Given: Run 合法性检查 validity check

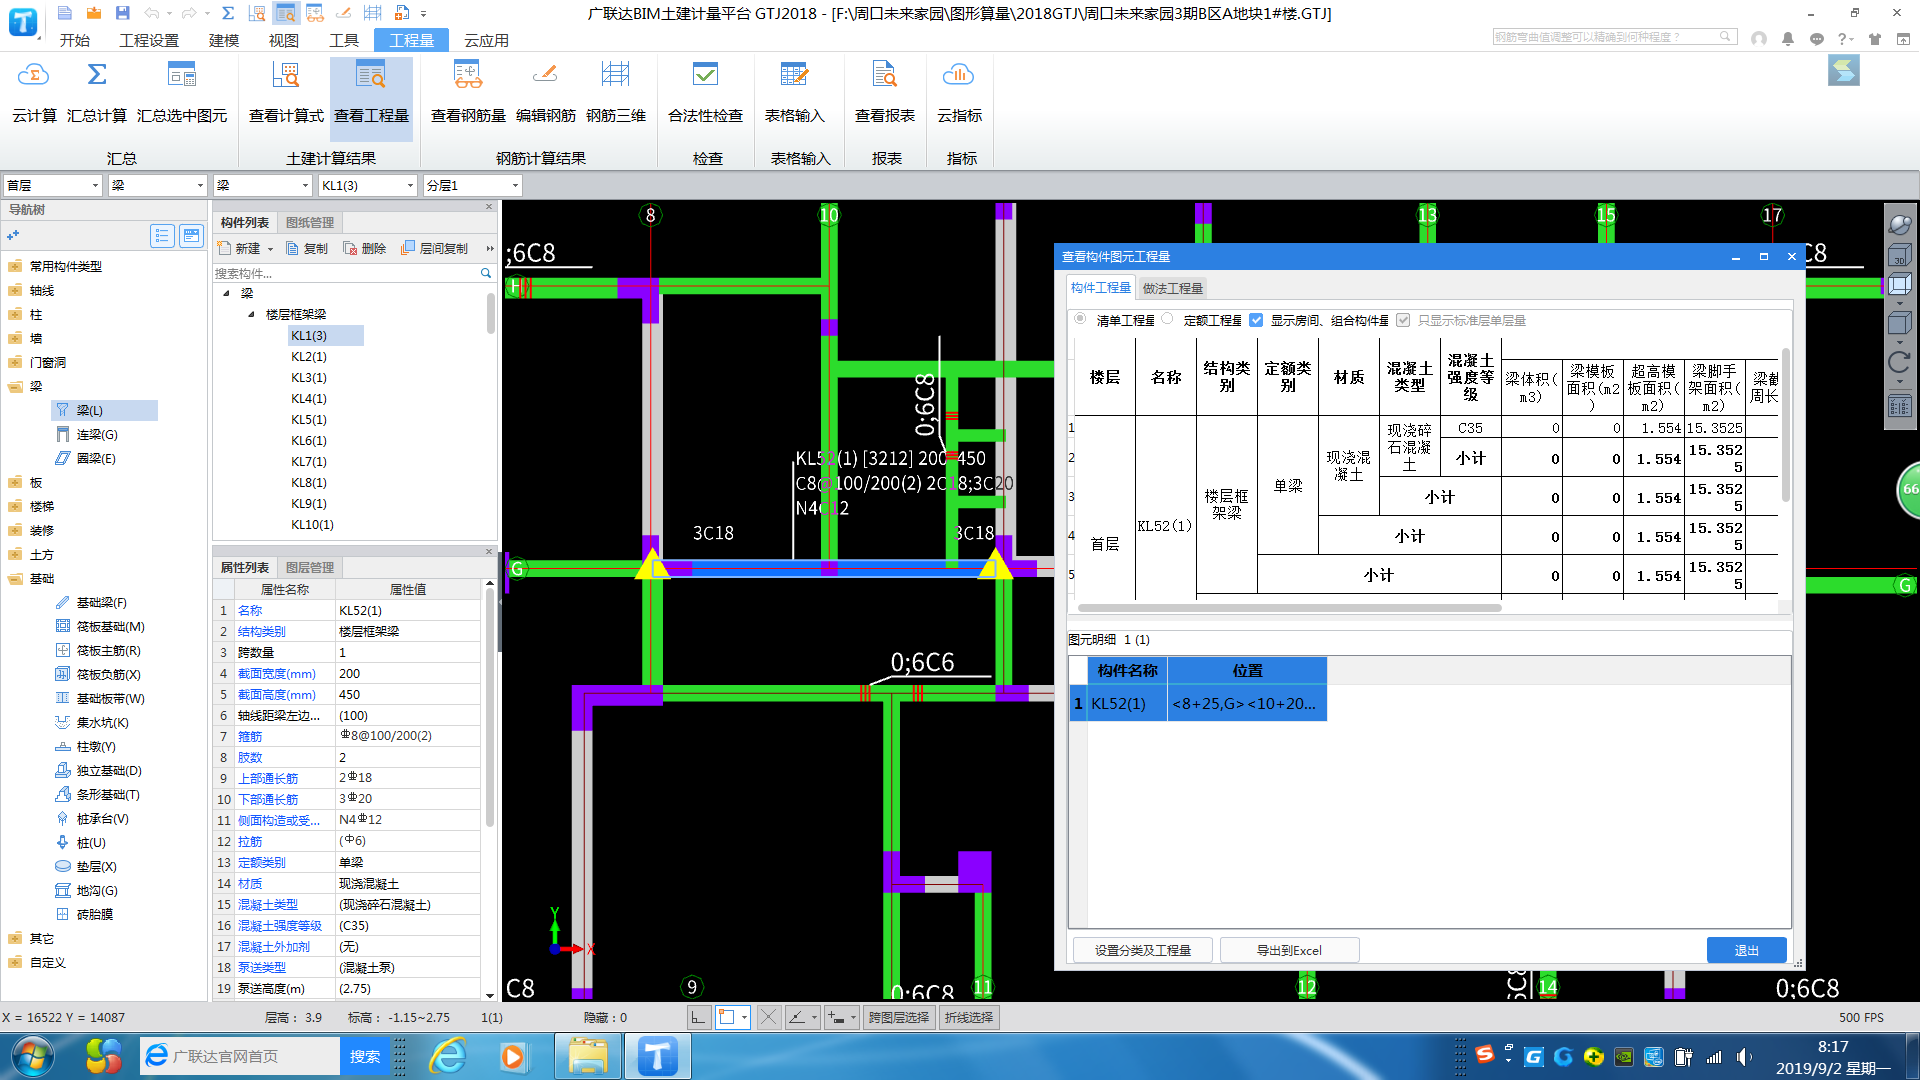Looking at the screenshot, I should (x=705, y=92).
